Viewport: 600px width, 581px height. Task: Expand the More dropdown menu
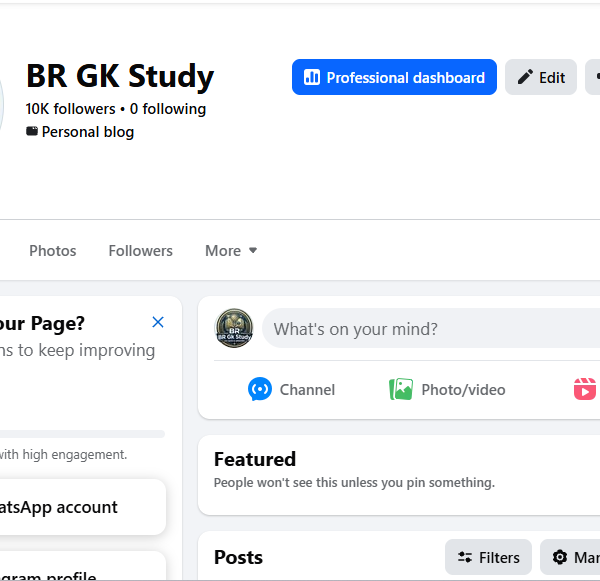[x=231, y=251]
